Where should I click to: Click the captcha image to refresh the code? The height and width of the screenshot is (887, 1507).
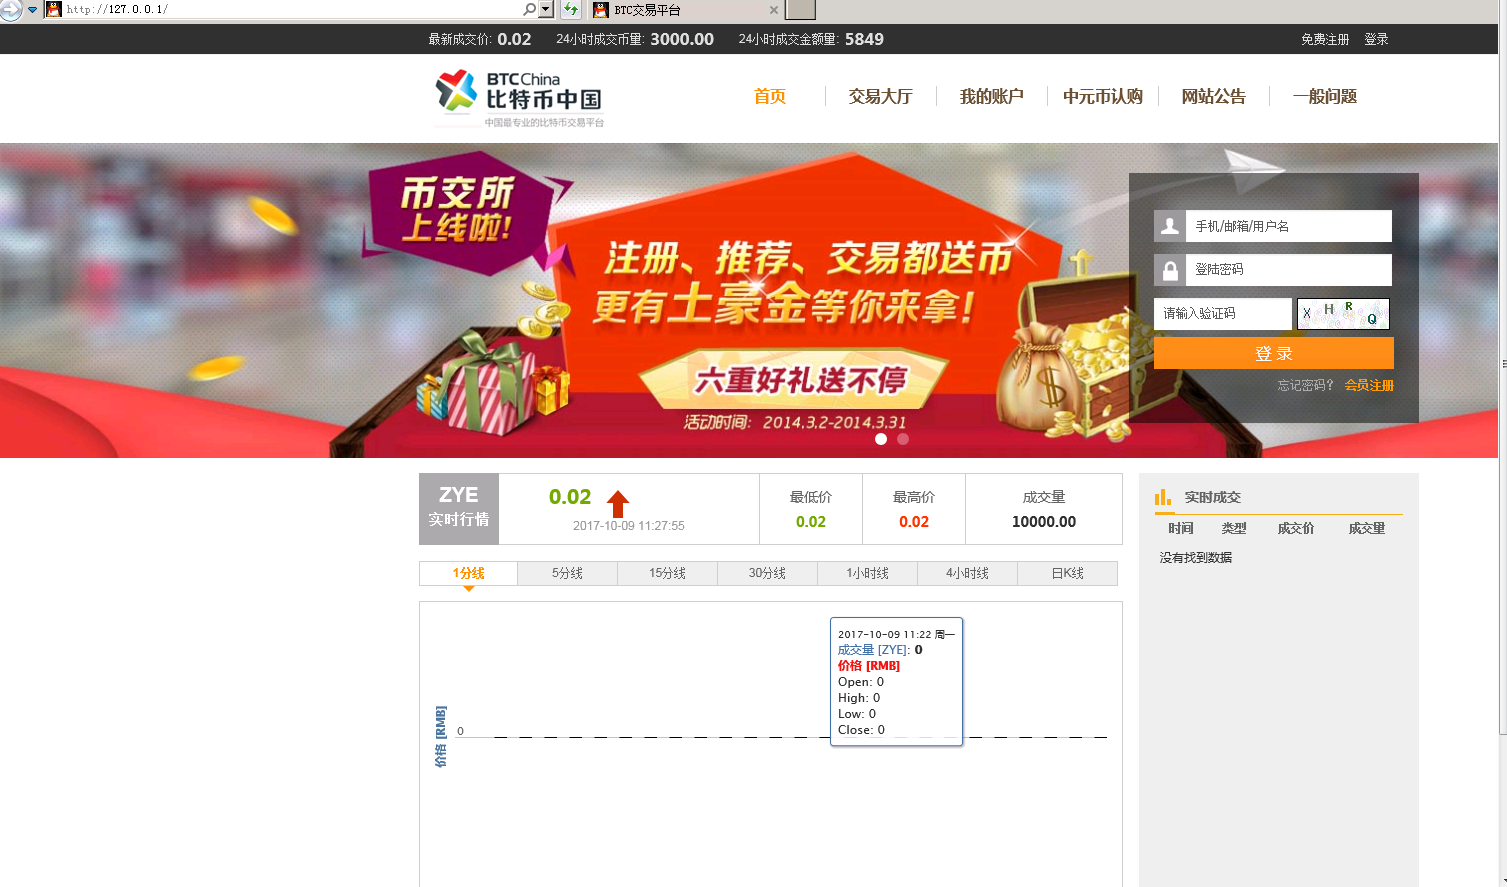[1343, 313]
